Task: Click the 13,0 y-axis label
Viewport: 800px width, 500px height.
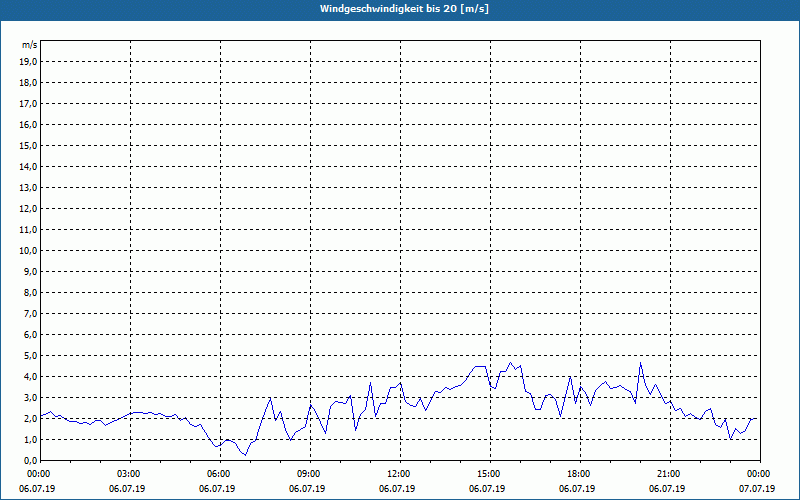Action: (29, 187)
